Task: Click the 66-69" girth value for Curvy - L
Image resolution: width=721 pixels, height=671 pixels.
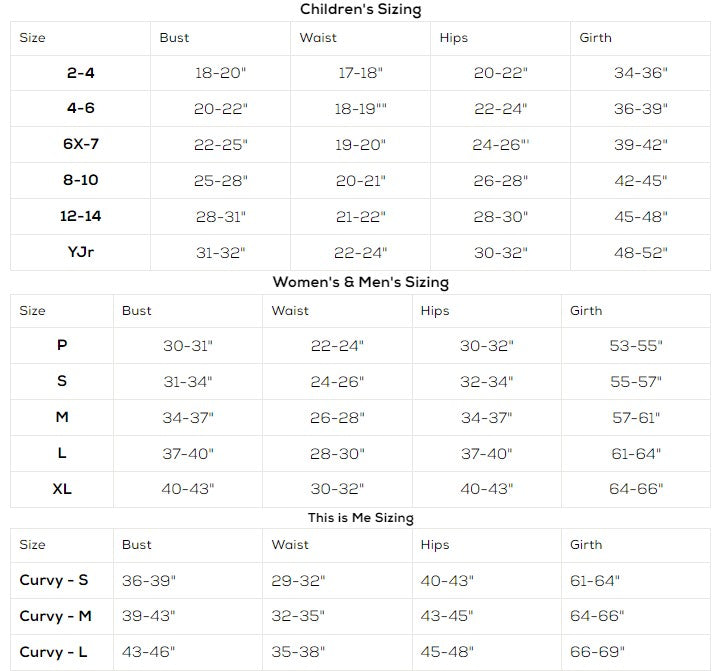Action: click(x=597, y=652)
